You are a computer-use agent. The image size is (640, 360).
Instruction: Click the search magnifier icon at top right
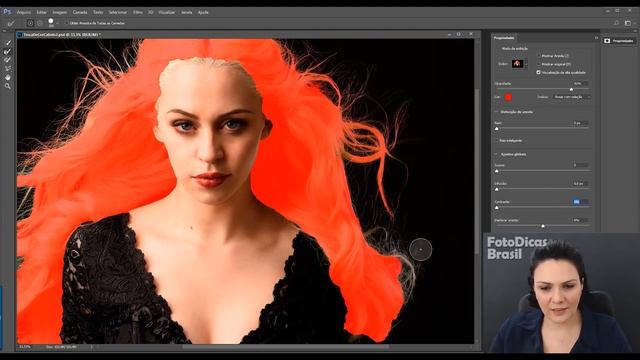616,23
